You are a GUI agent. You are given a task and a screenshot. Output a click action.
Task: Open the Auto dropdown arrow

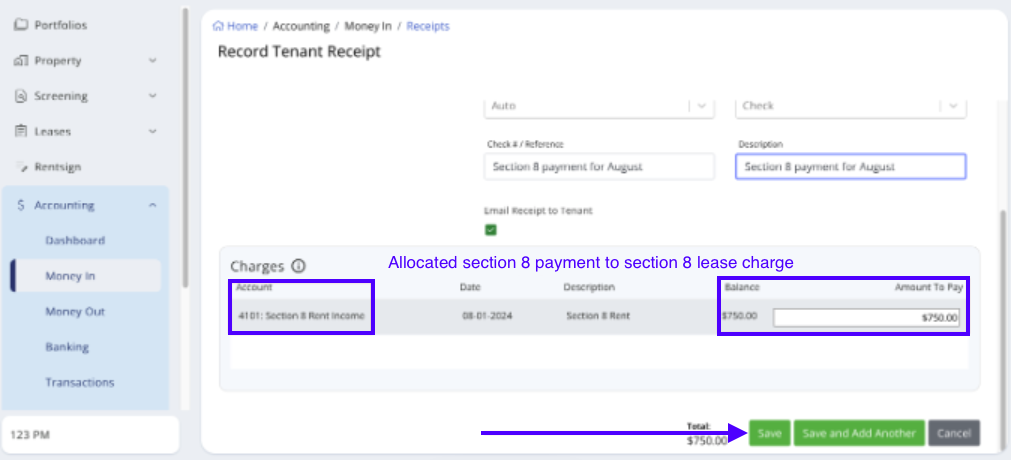coord(701,106)
